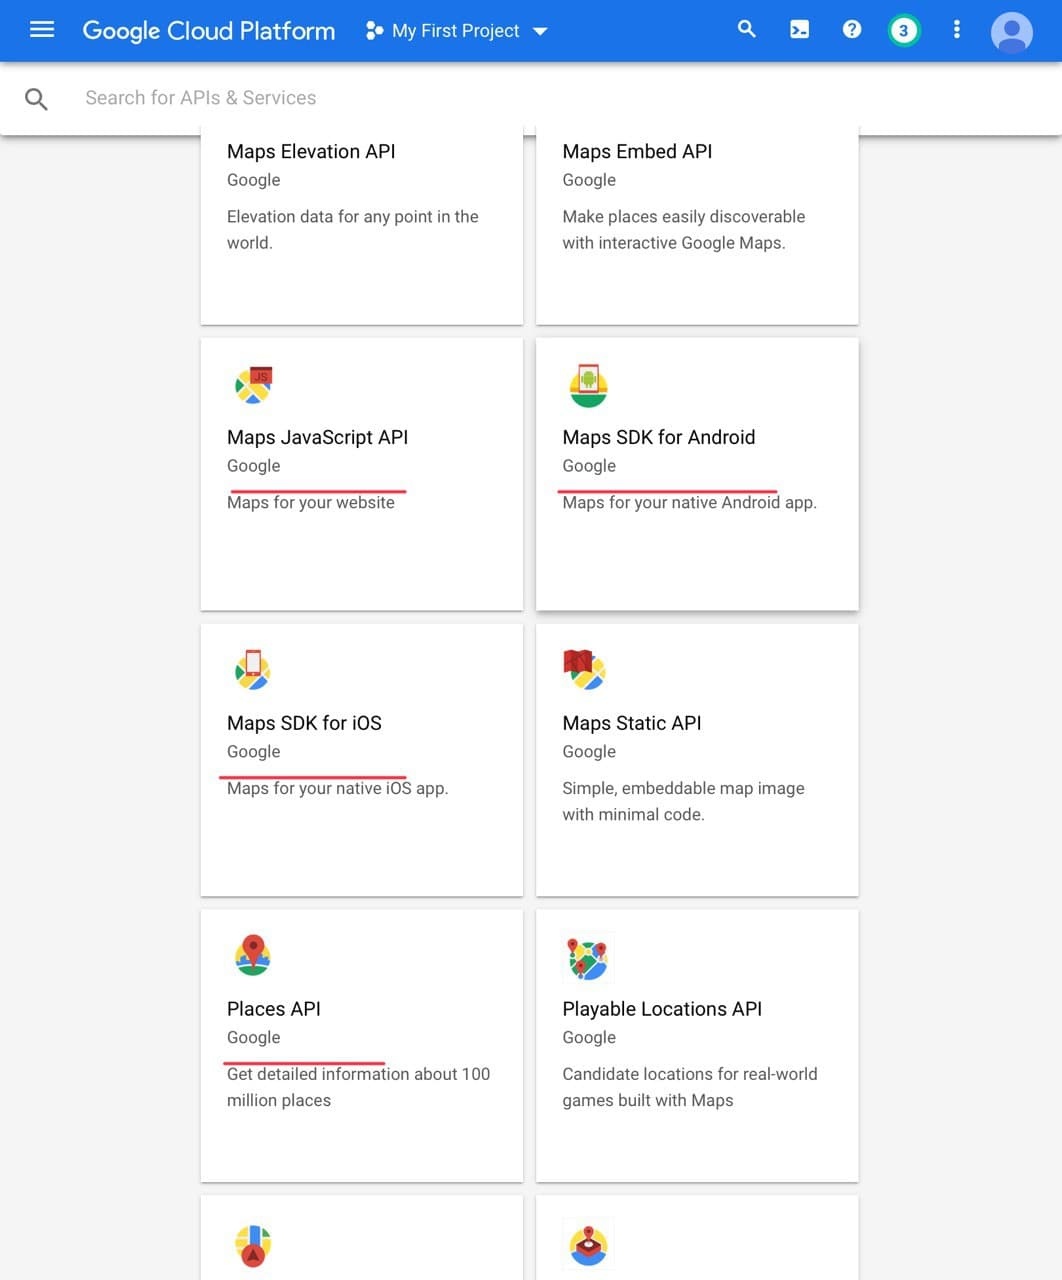Click the Maps JavaScript API icon
The height and width of the screenshot is (1280, 1062).
pyautogui.click(x=253, y=385)
